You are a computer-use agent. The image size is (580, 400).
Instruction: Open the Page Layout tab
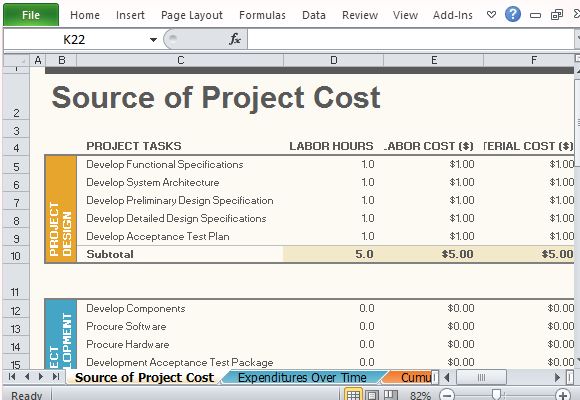tap(192, 15)
